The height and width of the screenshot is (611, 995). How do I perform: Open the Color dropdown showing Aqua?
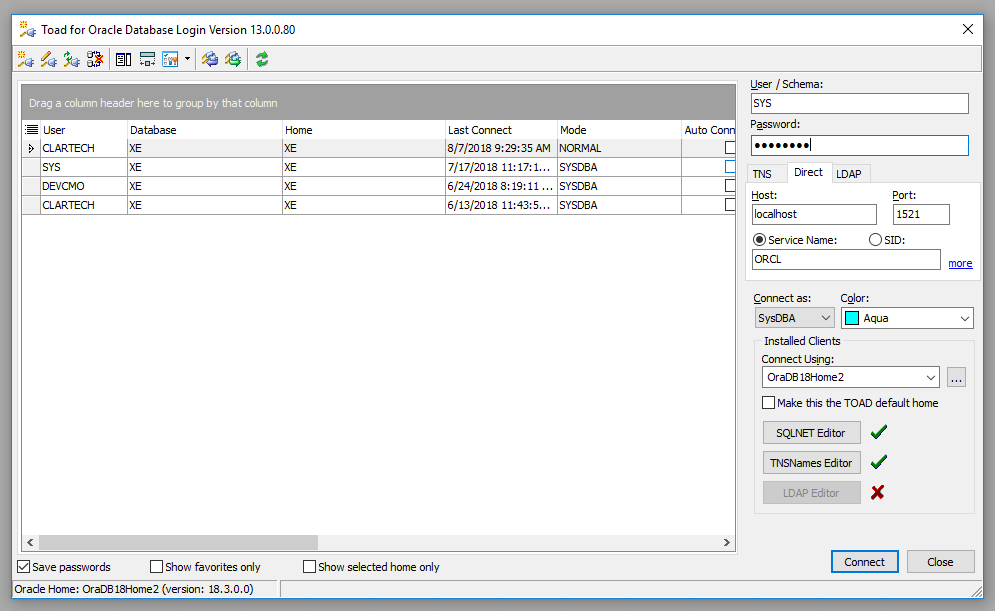pos(907,318)
